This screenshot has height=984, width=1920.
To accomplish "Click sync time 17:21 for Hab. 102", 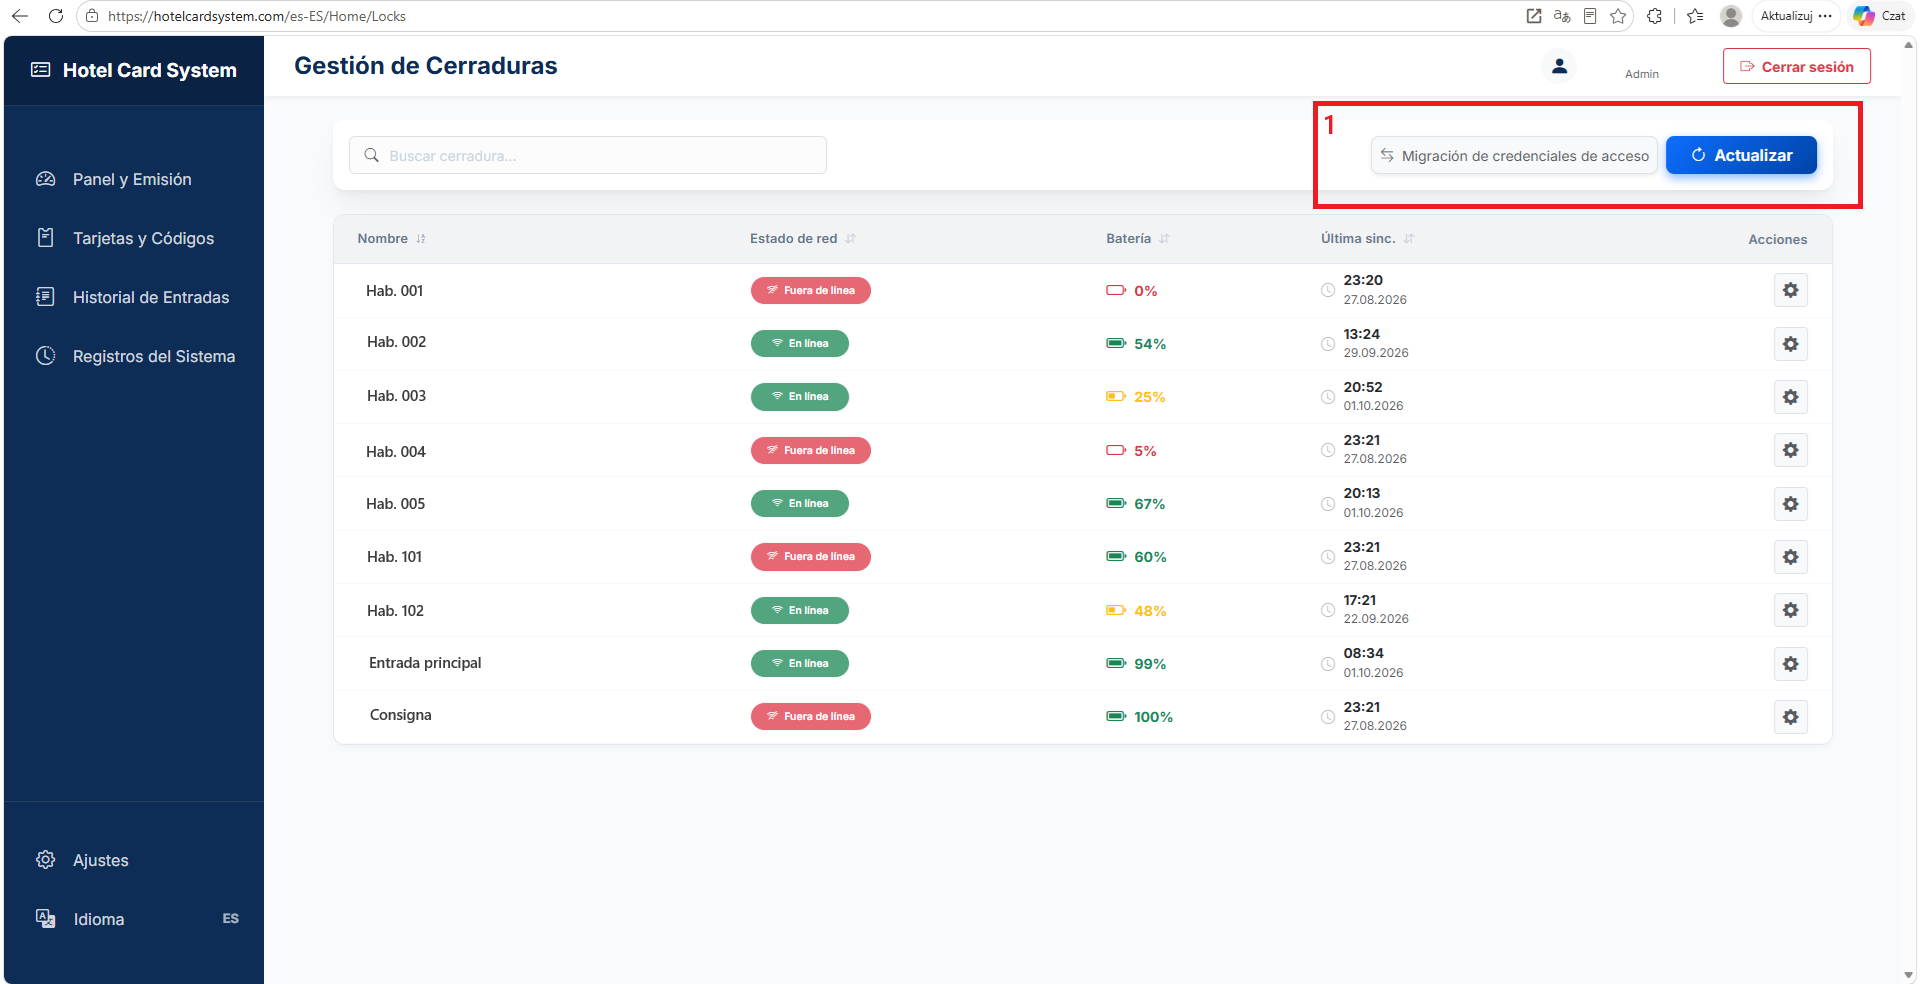I will (1359, 600).
